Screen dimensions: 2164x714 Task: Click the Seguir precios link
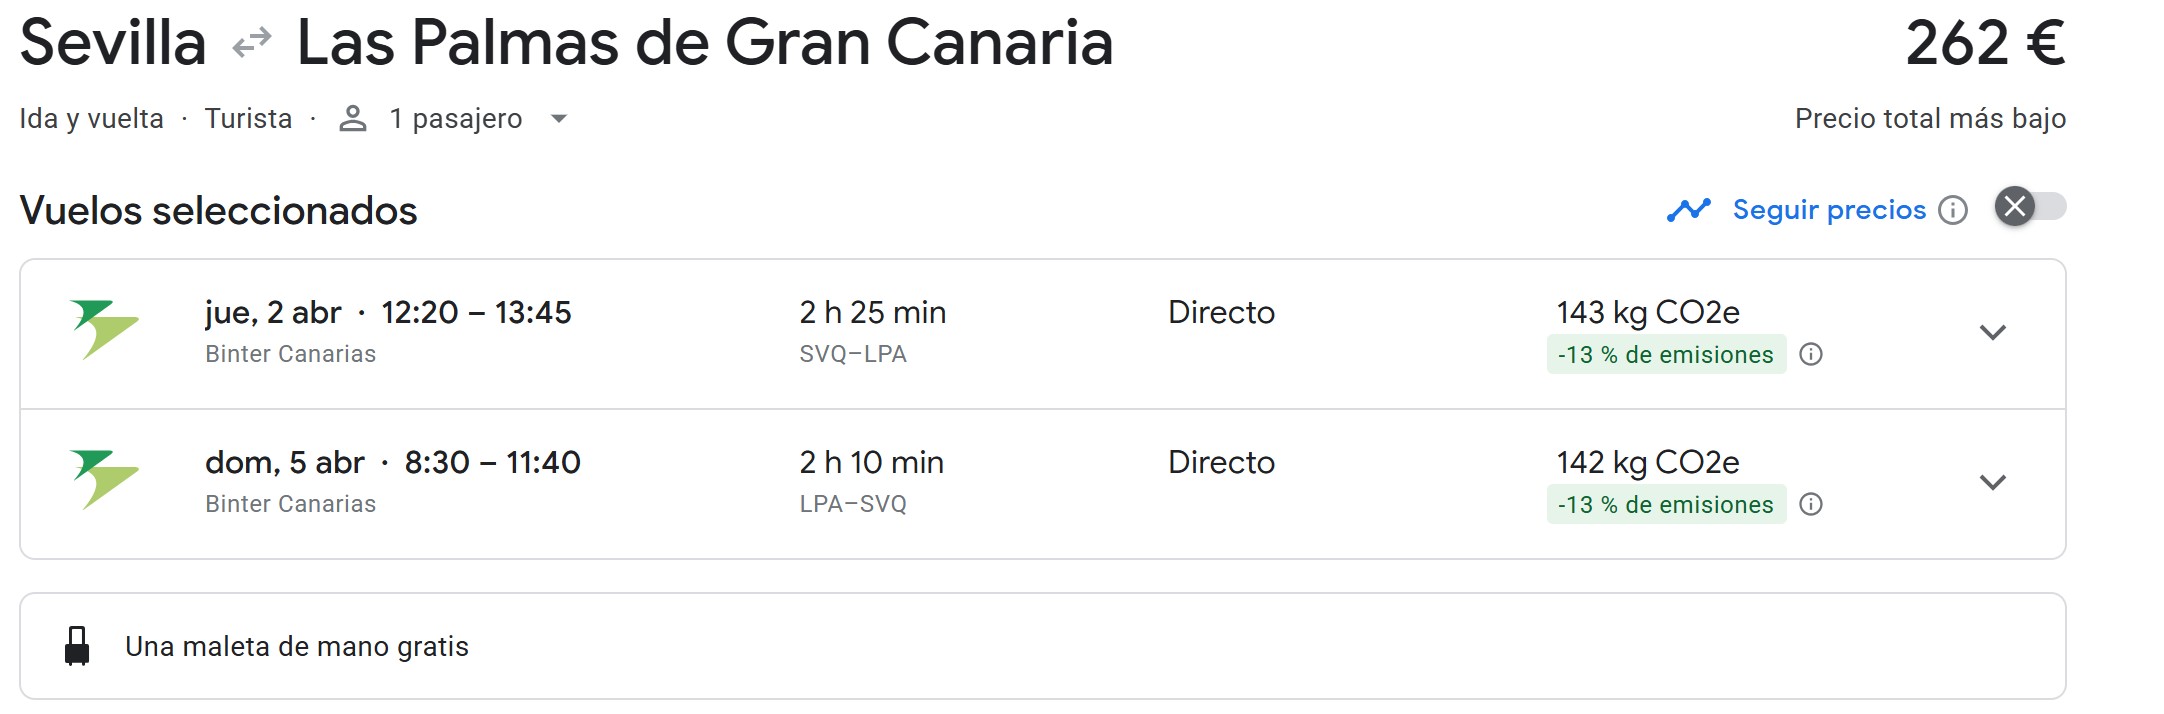tap(1829, 210)
